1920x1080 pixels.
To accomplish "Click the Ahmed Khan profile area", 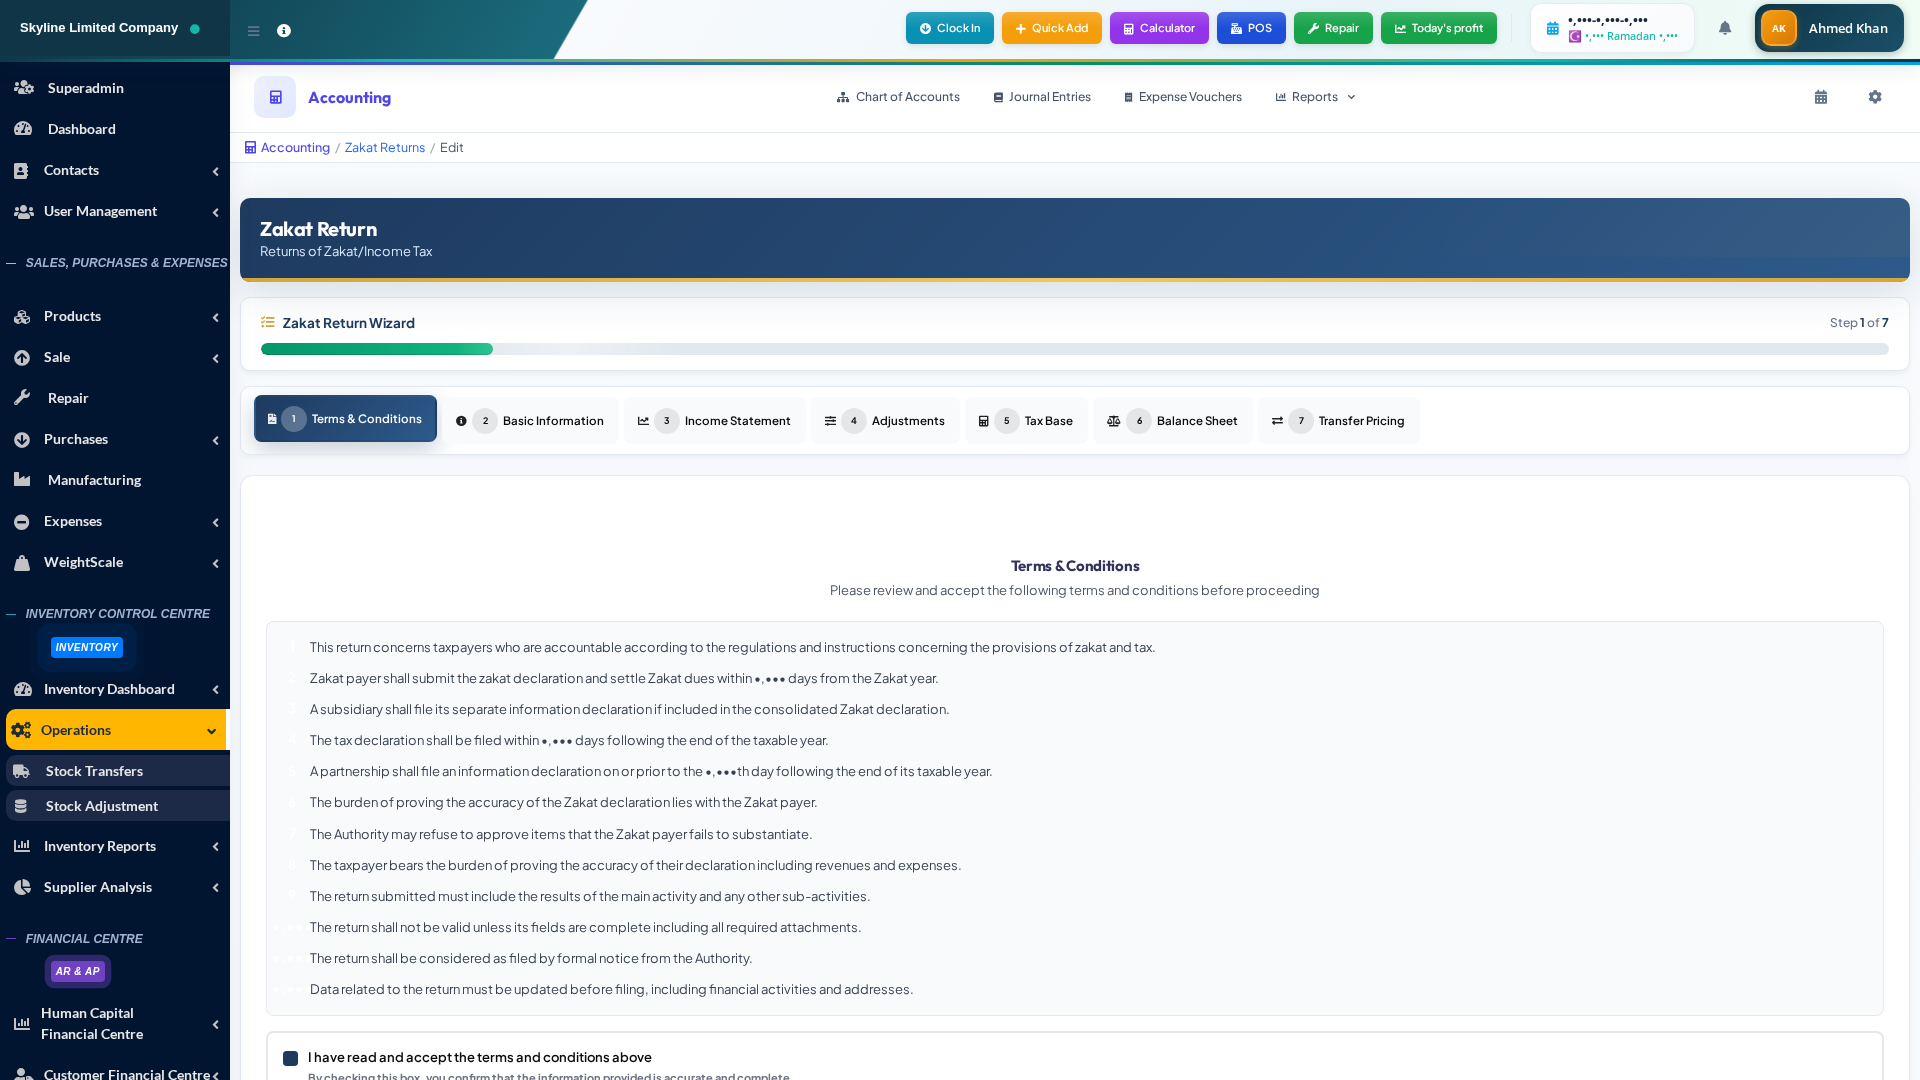I will [1829, 28].
